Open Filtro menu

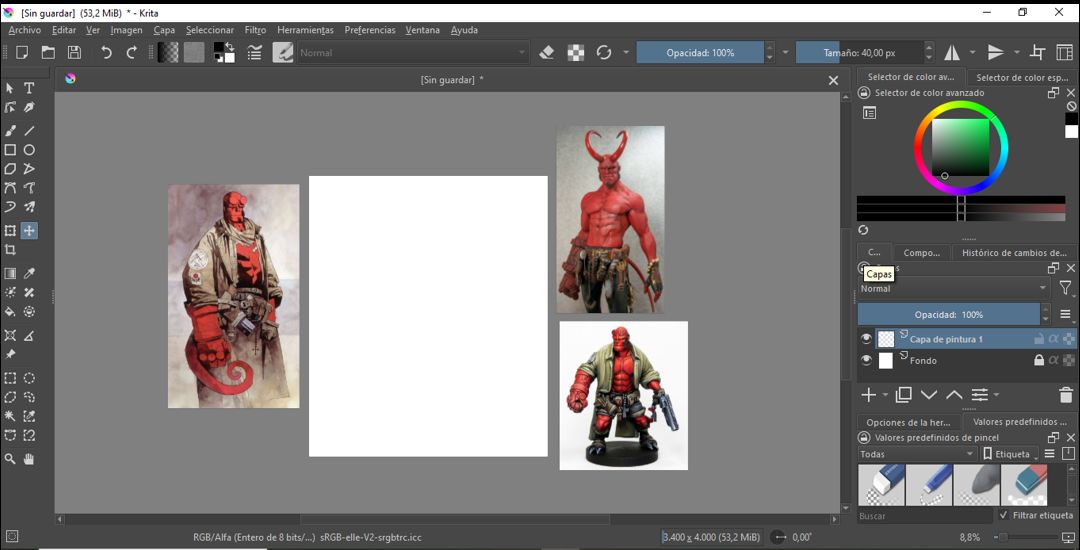pos(256,30)
